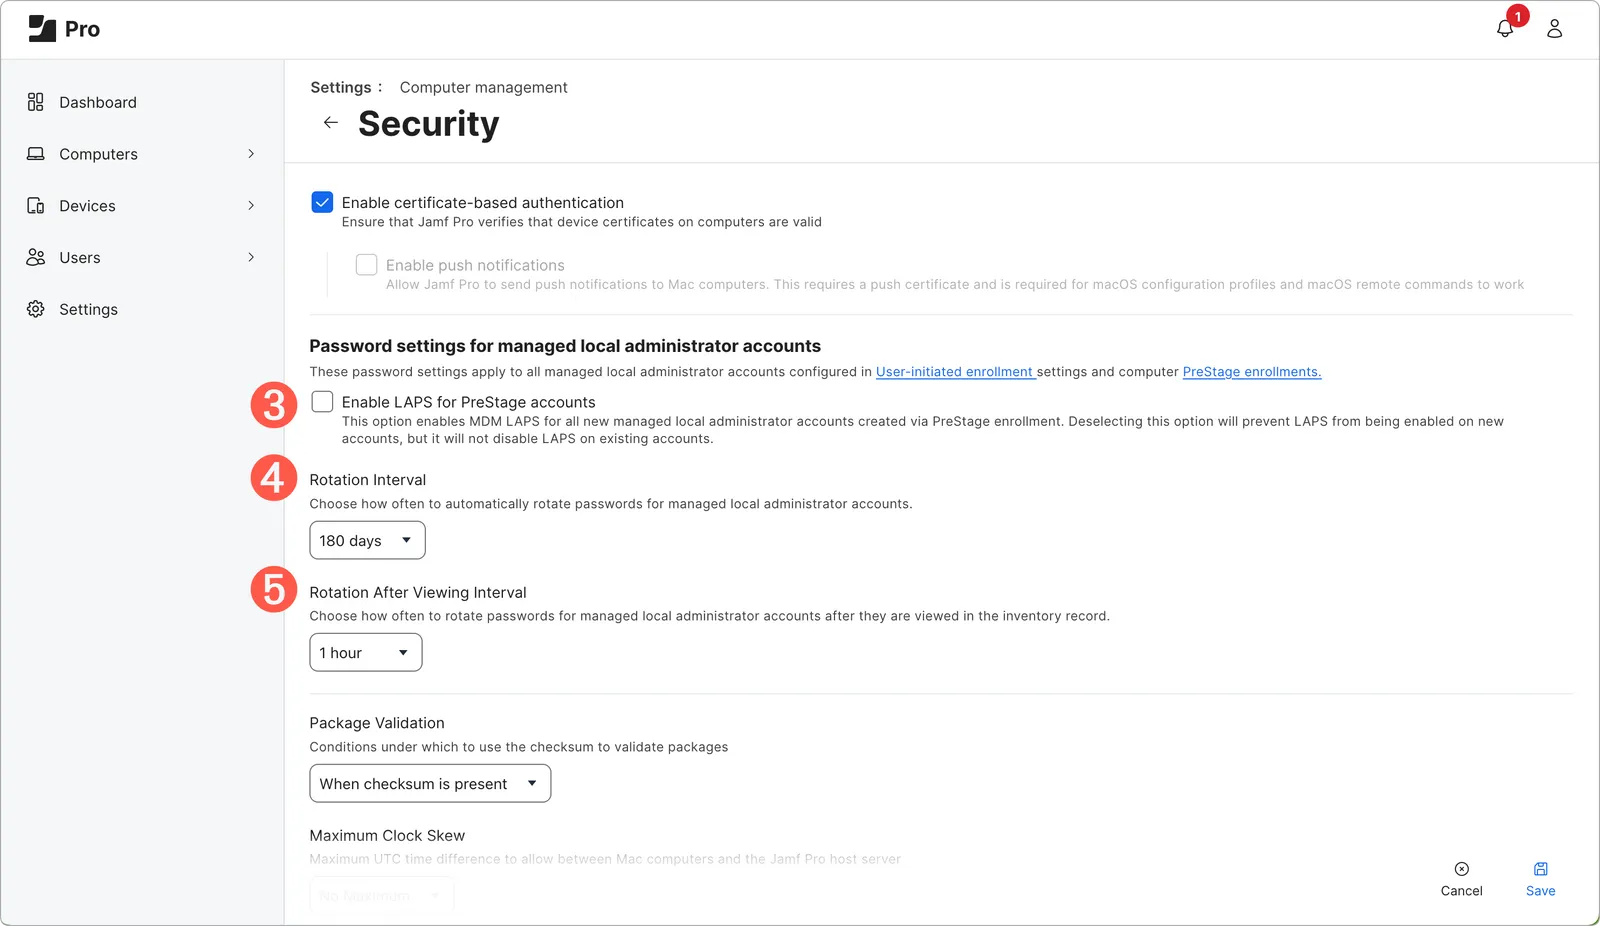Image resolution: width=1600 pixels, height=926 pixels.
Task: Click the Settings gear icon in sidebar
Action: tap(35, 309)
